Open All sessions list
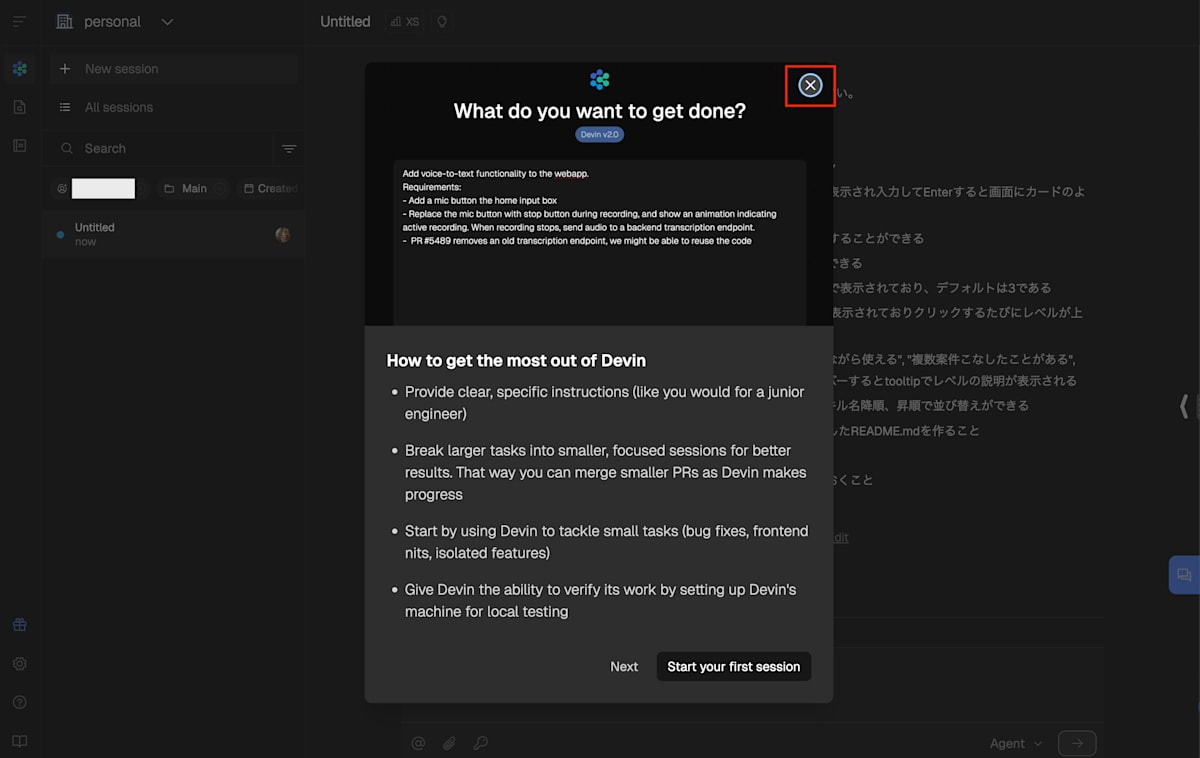The image size is (1200, 758). pos(173,107)
